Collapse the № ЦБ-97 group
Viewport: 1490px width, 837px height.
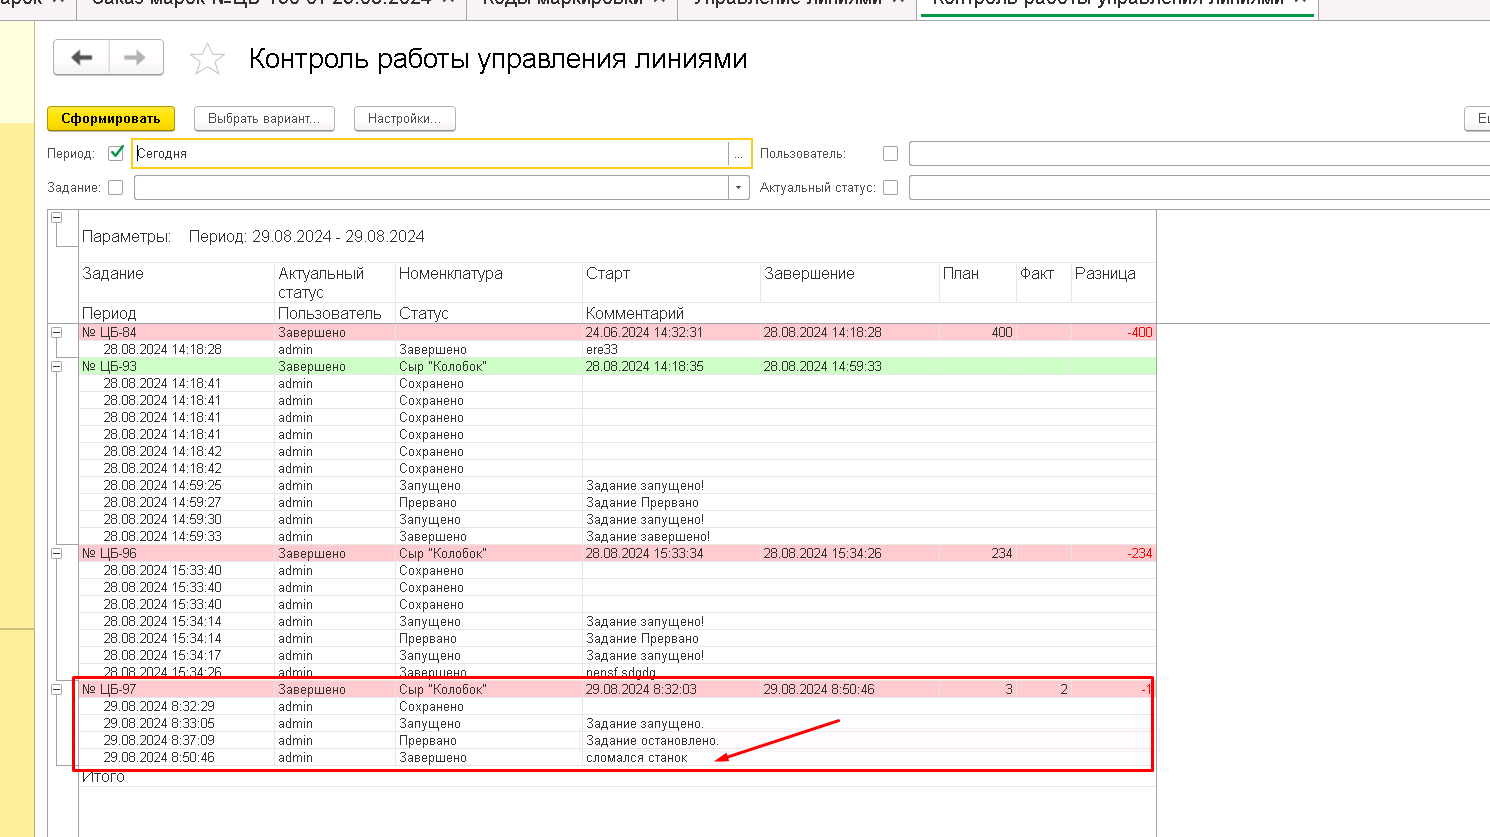tap(57, 689)
